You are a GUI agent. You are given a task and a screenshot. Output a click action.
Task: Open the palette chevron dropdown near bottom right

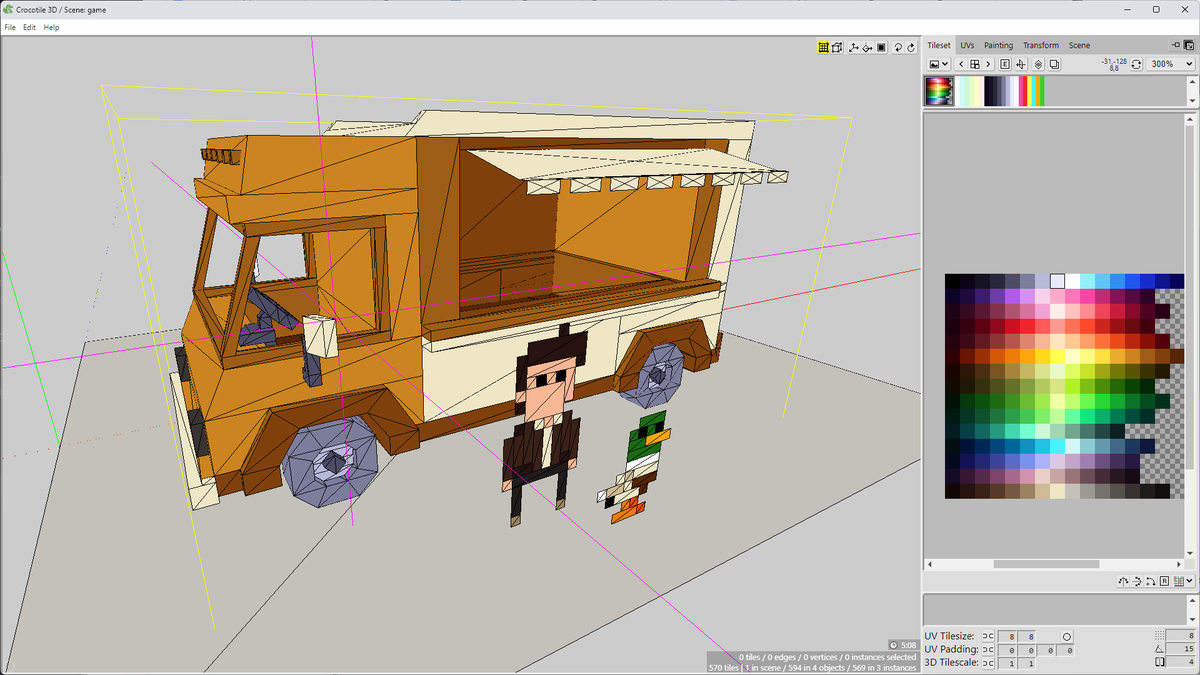coord(1190,581)
